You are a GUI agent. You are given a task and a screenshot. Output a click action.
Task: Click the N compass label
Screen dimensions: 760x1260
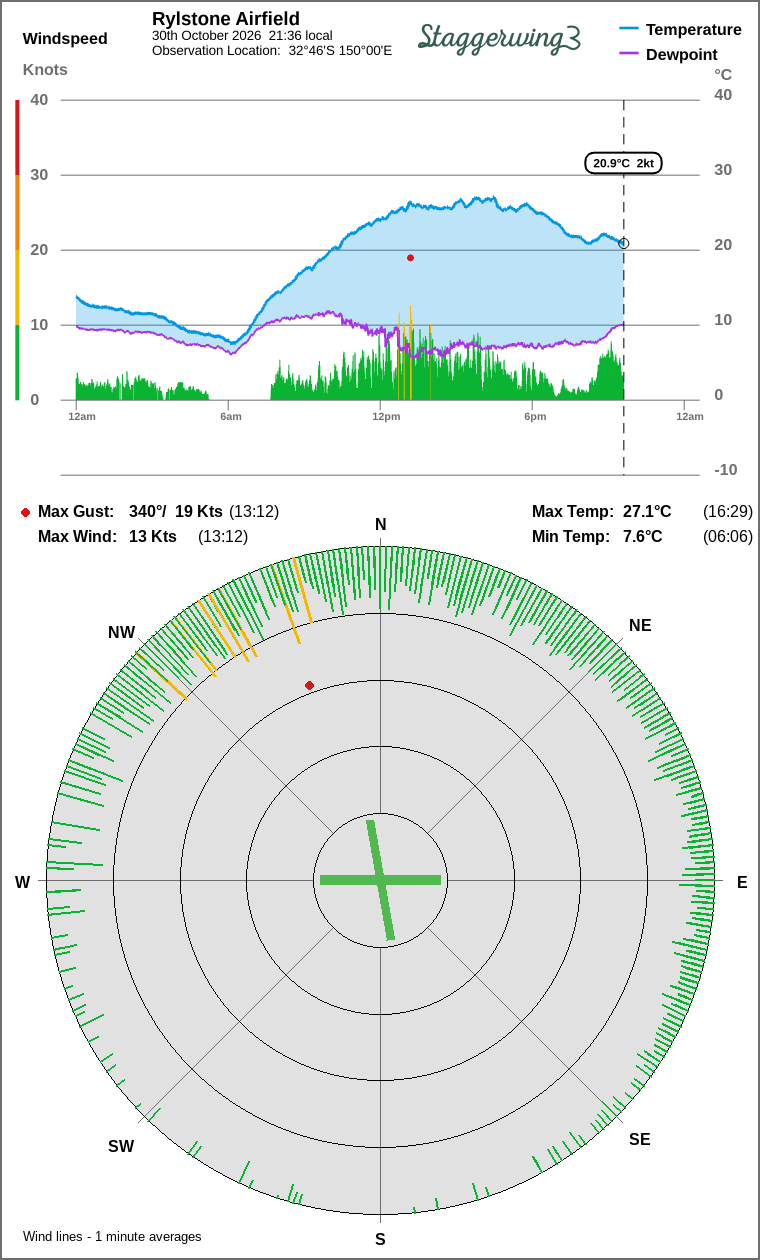tap(380, 525)
